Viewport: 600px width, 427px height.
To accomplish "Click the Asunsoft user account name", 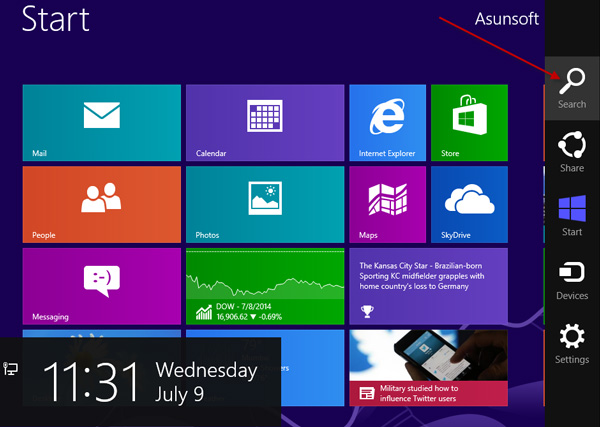I will point(507,19).
